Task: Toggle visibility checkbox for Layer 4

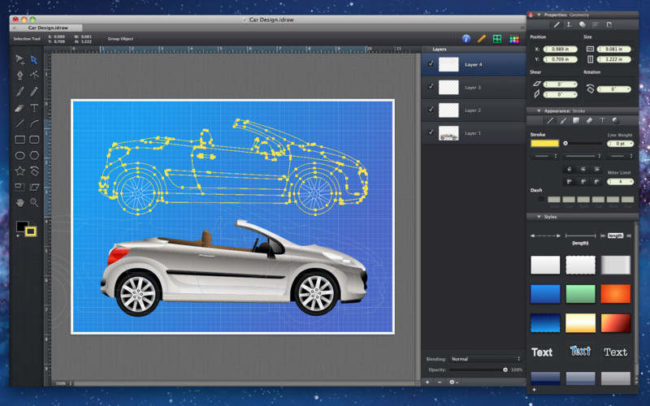Action: tap(430, 64)
